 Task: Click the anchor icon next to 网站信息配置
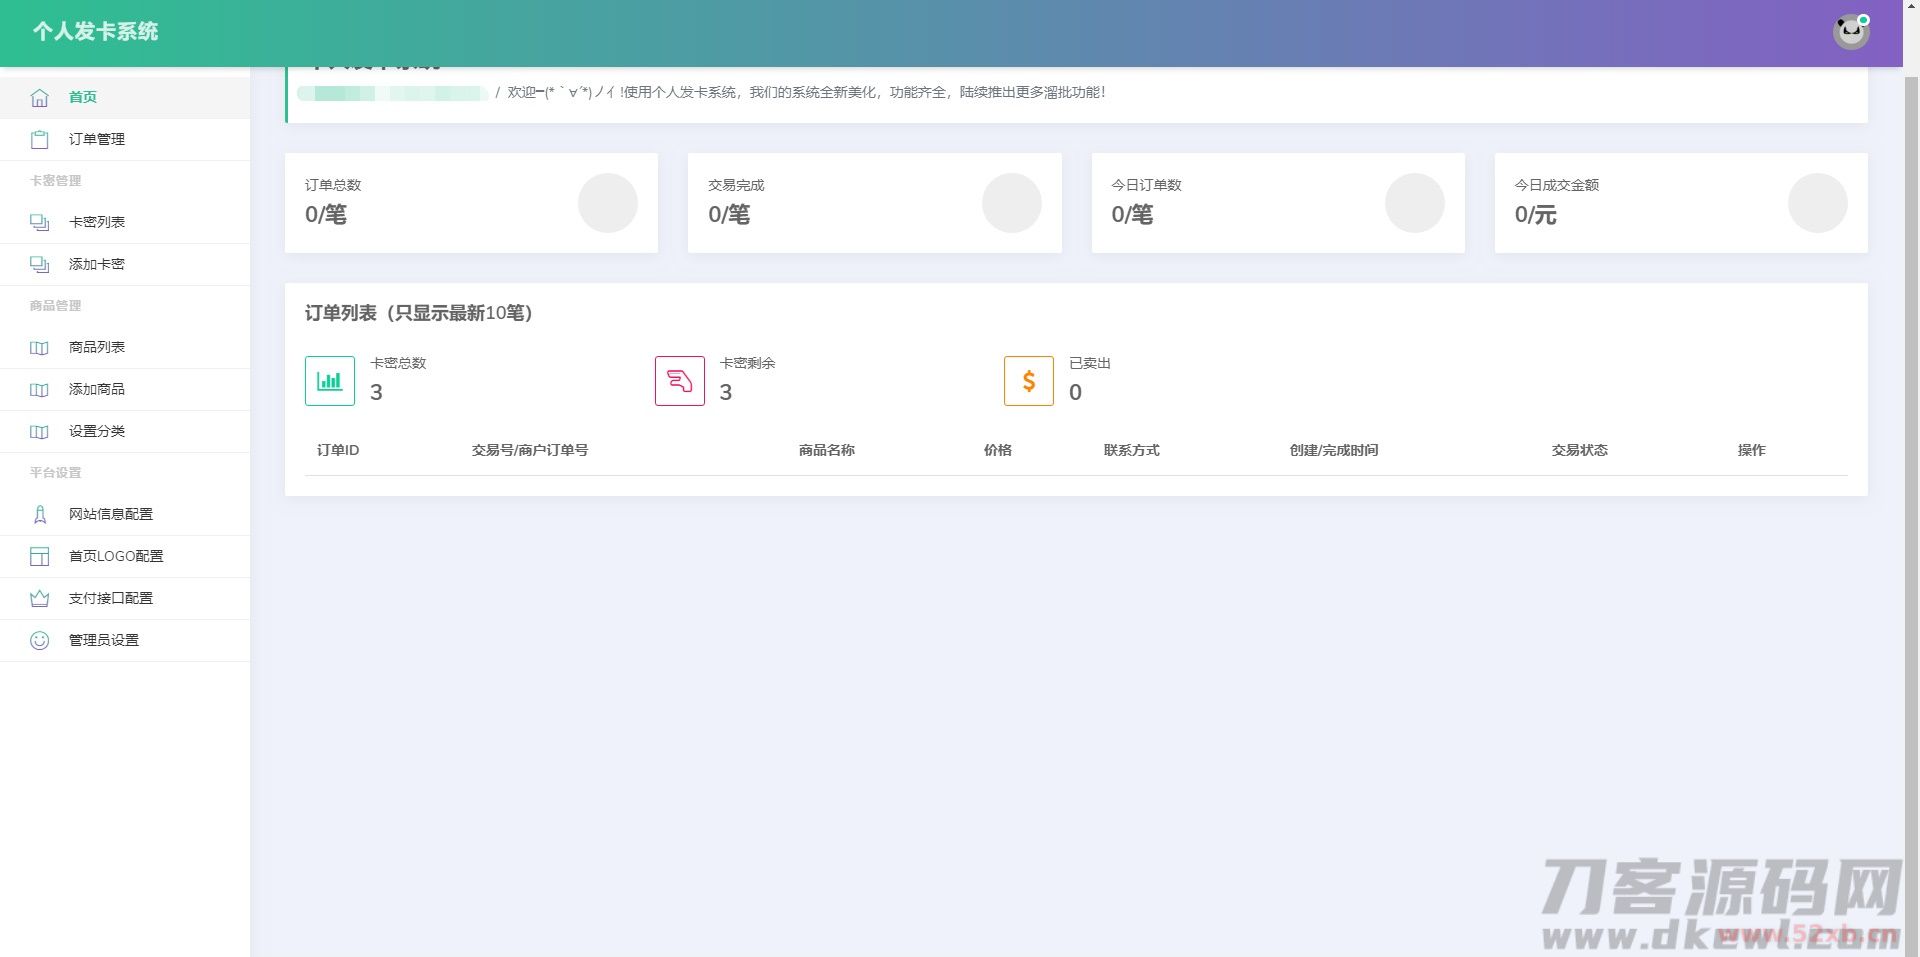(39, 514)
